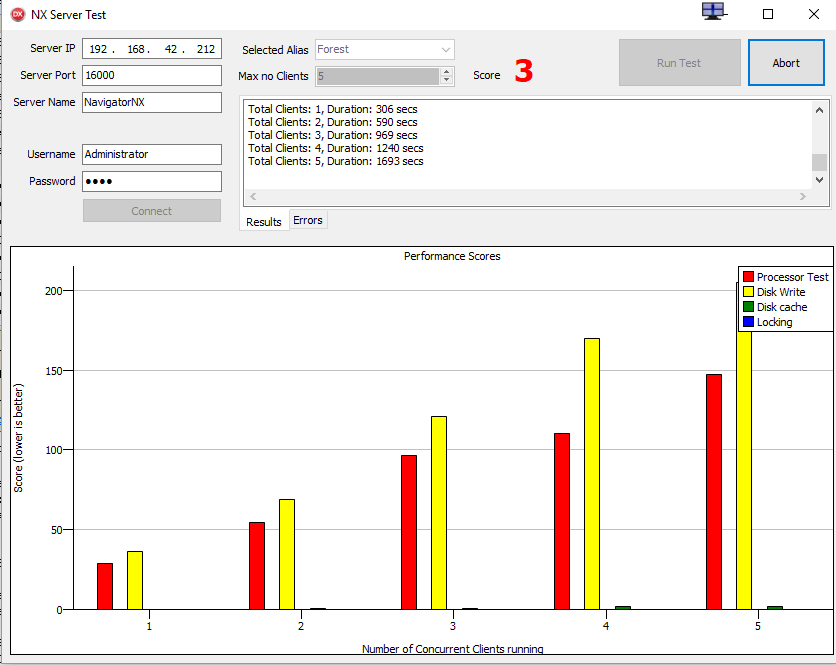This screenshot has height=665, width=836.
Task: Close the NX Server Test window
Action: (x=814, y=14)
